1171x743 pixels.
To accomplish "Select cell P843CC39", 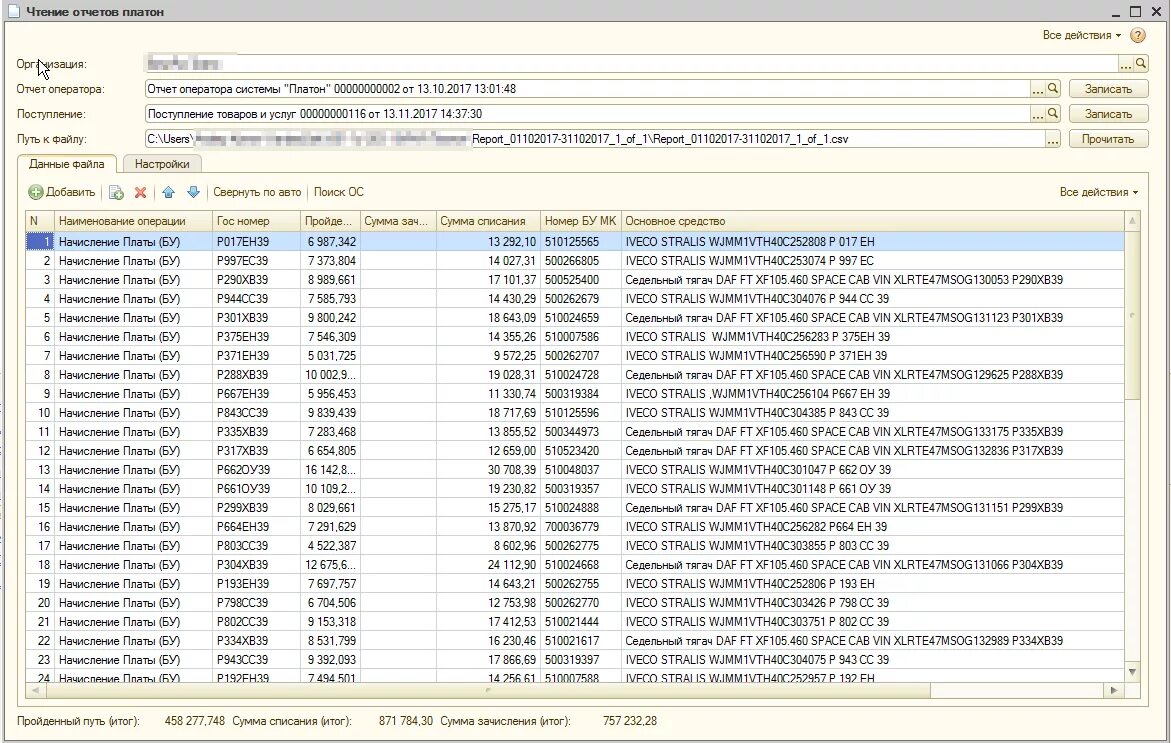I will [256, 413].
